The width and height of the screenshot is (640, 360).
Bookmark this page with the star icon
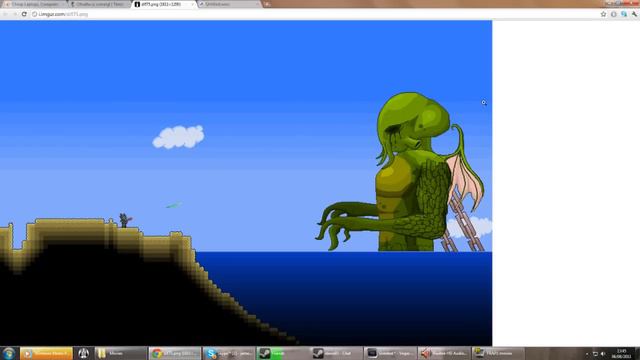click(603, 14)
